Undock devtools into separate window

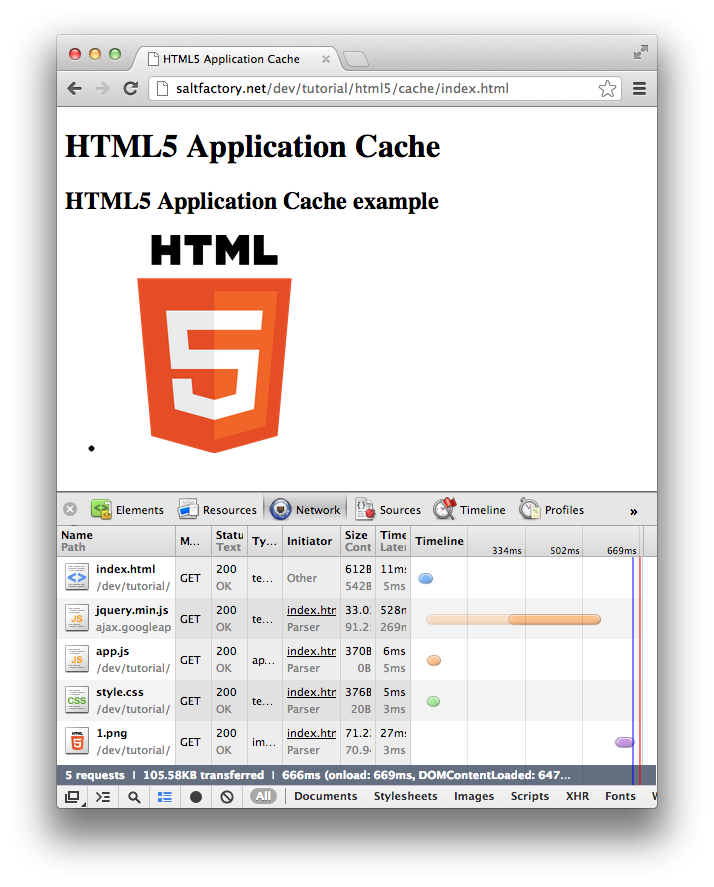pyautogui.click(x=72, y=796)
